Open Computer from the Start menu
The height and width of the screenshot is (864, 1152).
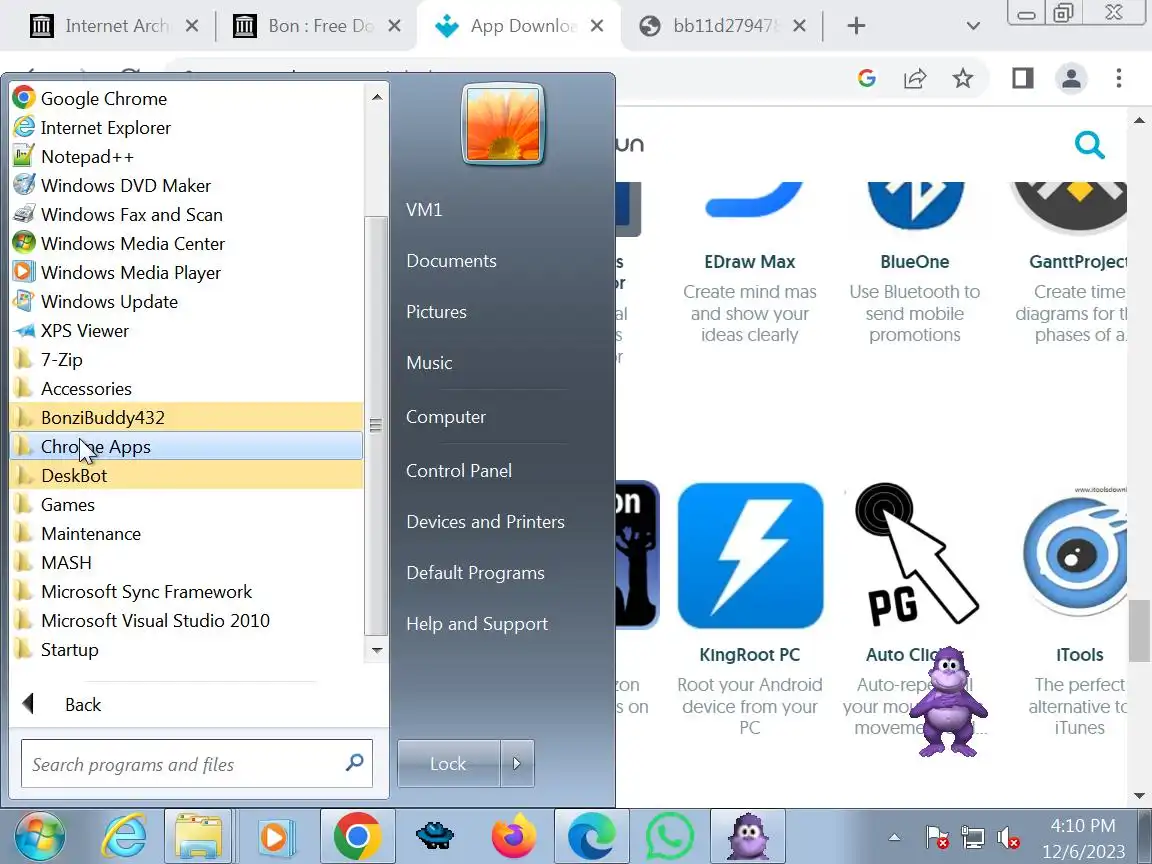[x=446, y=417]
